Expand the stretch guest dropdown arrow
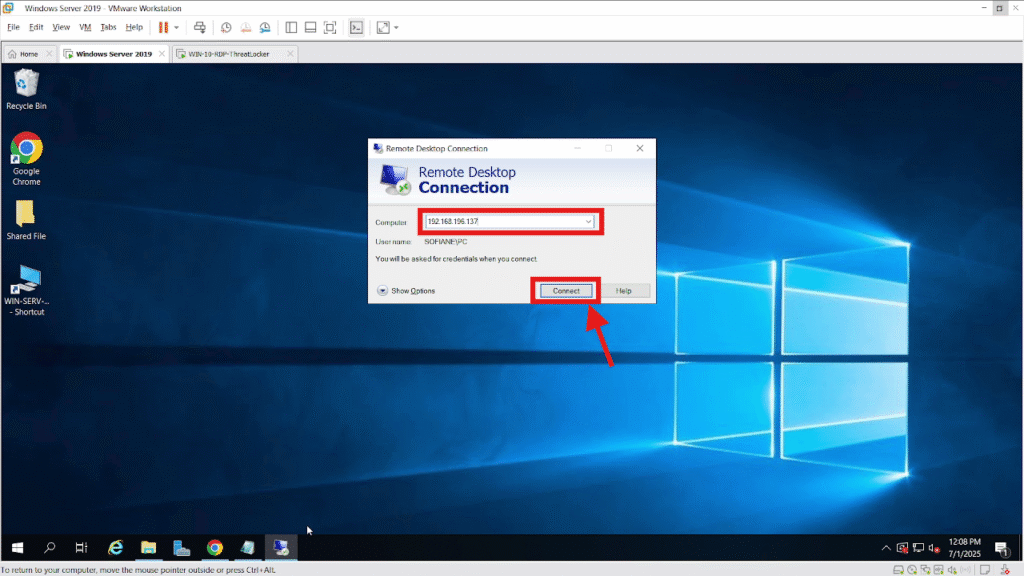 coord(396,27)
